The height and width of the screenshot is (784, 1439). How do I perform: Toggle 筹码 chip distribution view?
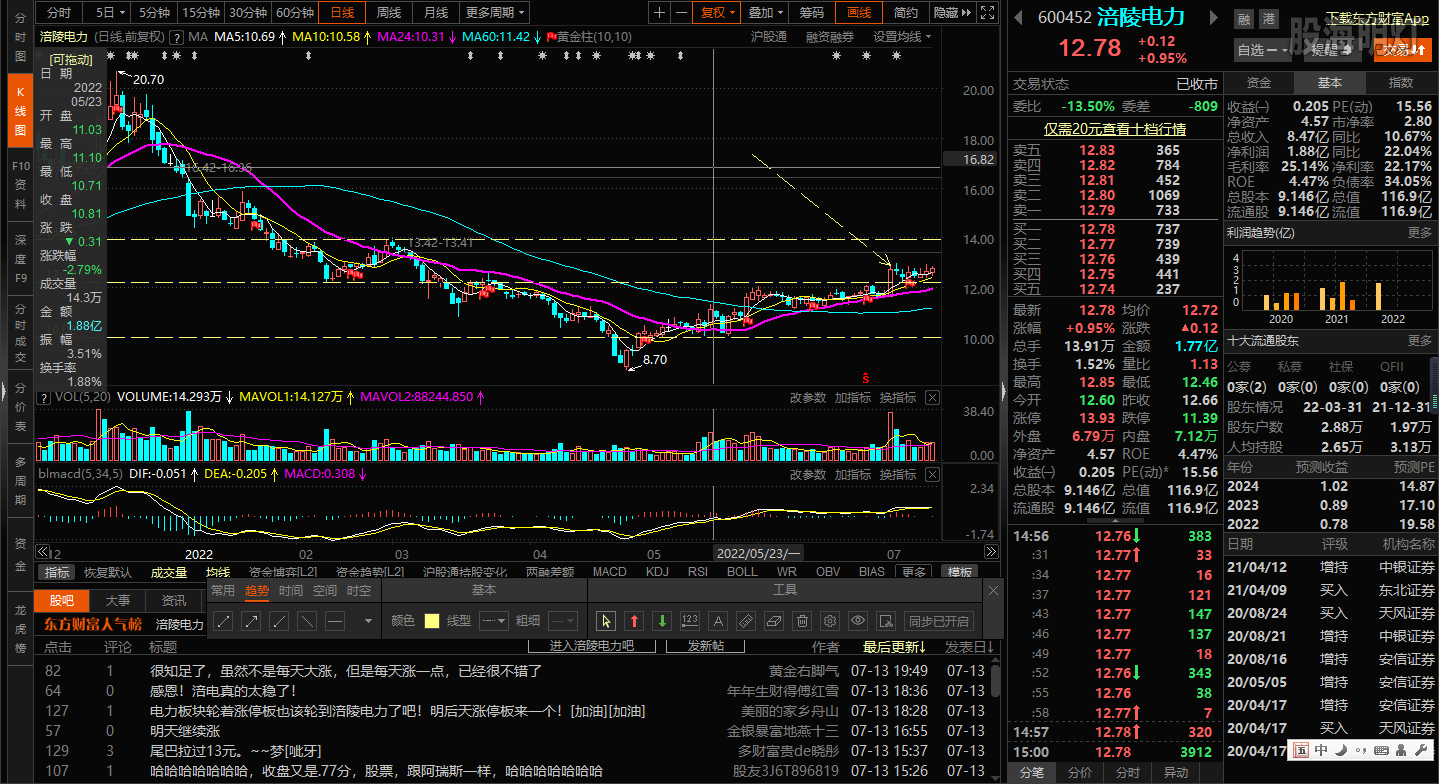coord(812,13)
